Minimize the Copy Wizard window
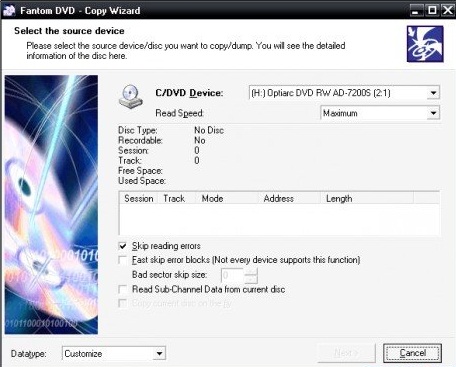Image resolution: width=456 pixels, height=367 pixels. [415, 10]
